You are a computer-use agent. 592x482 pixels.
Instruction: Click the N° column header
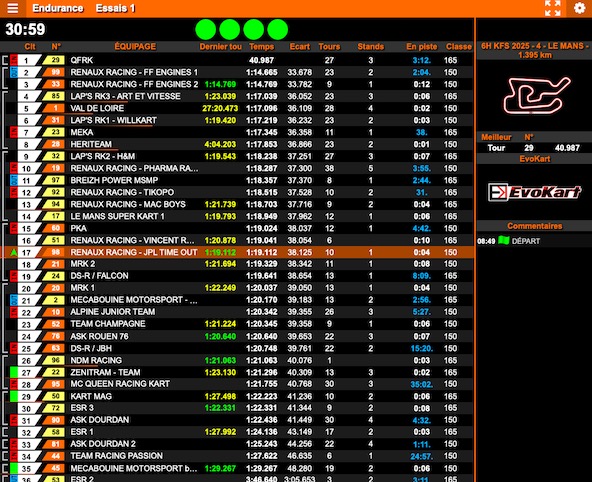56,46
